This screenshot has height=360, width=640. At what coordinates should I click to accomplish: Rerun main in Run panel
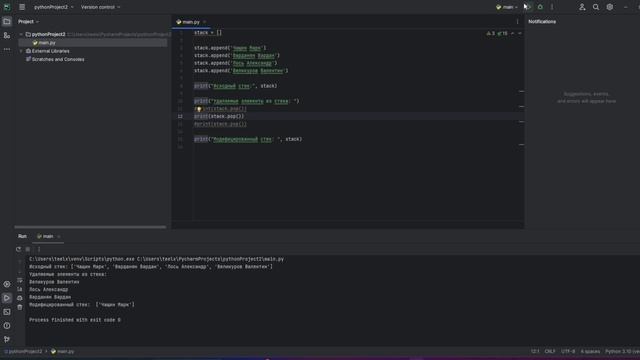[18, 249]
